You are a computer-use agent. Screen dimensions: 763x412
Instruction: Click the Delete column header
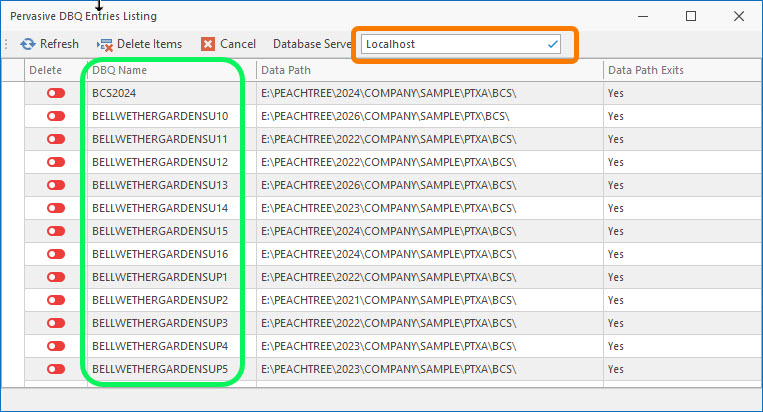point(45,70)
